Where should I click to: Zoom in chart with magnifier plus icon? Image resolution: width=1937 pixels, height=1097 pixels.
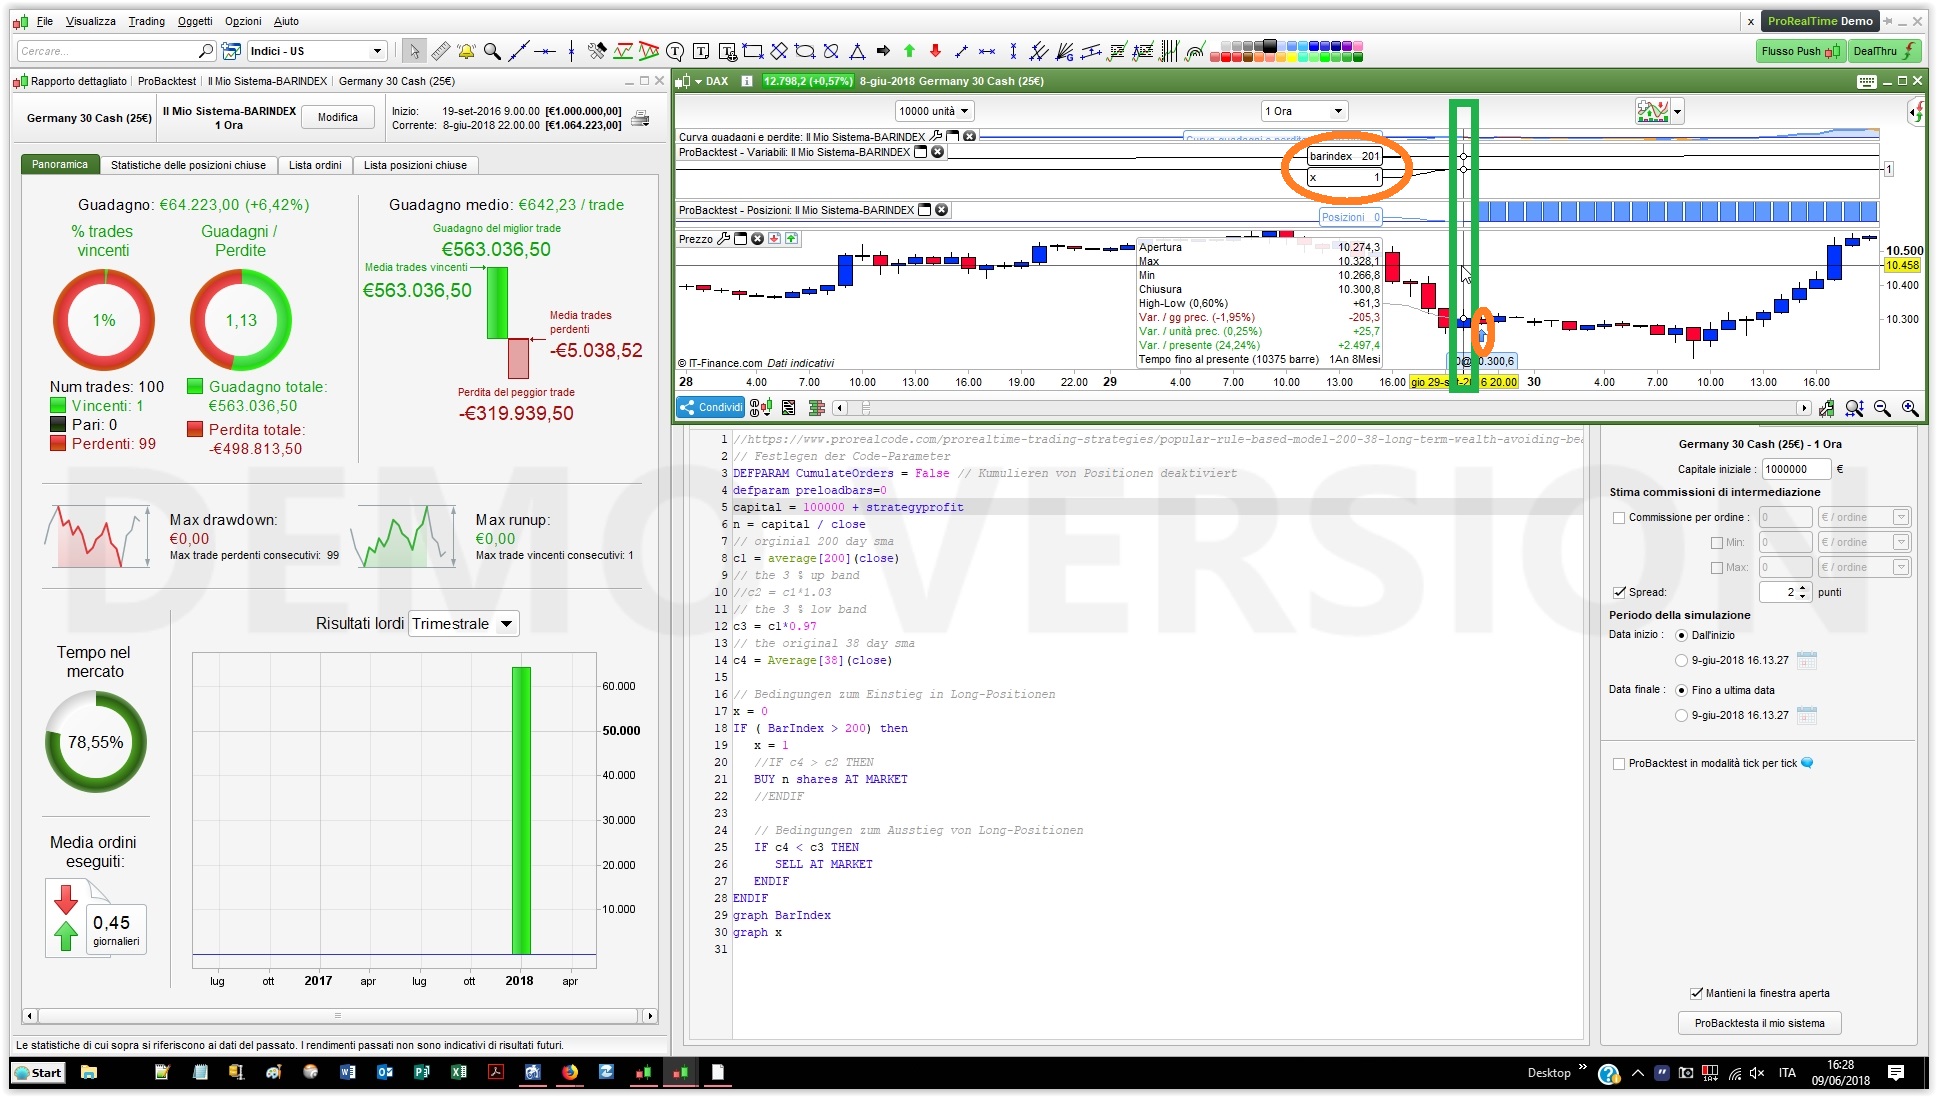pyautogui.click(x=1909, y=407)
